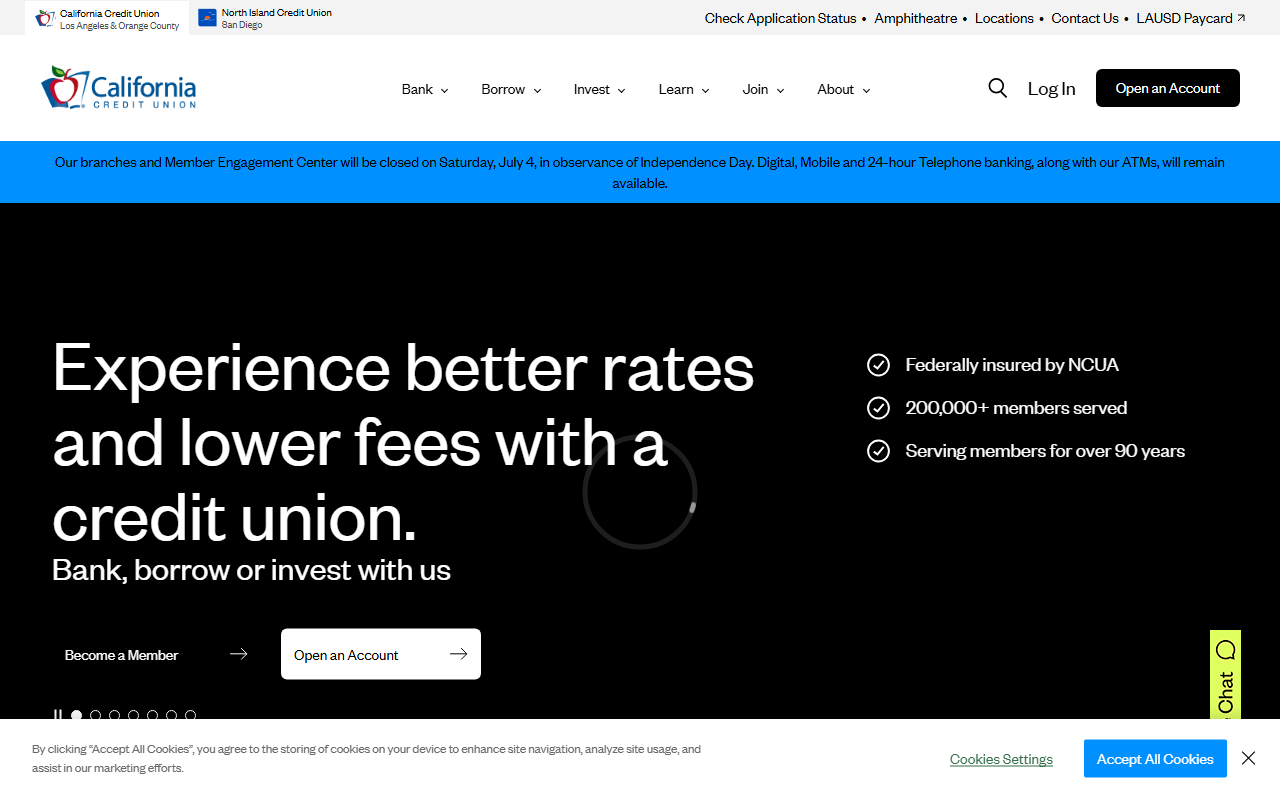The image size is (1280, 800).
Task: Go to the Amphitheatre page
Action: coord(915,18)
